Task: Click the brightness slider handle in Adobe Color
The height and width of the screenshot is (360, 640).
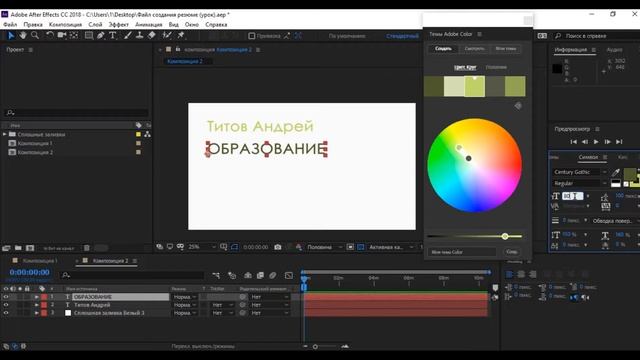Action: (x=505, y=236)
